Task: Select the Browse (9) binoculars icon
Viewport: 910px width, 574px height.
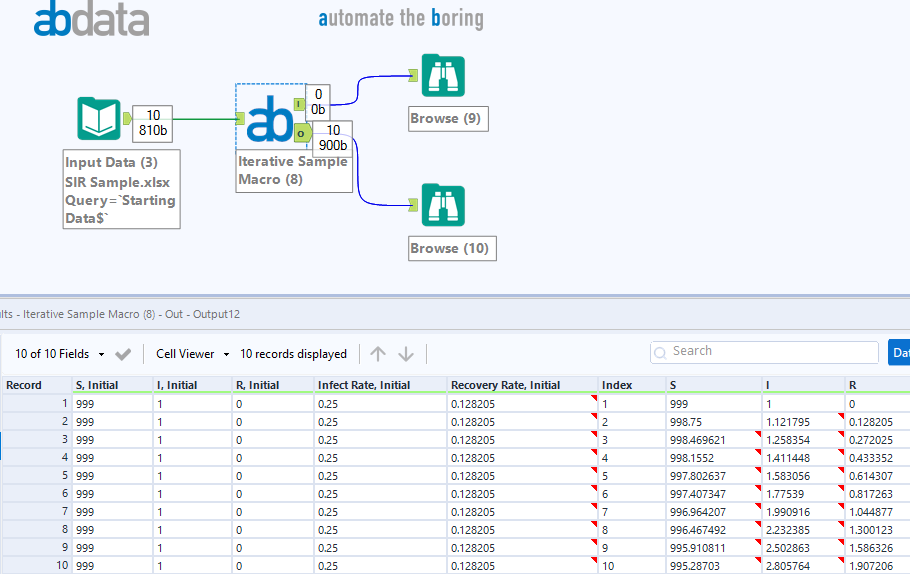Action: click(443, 75)
